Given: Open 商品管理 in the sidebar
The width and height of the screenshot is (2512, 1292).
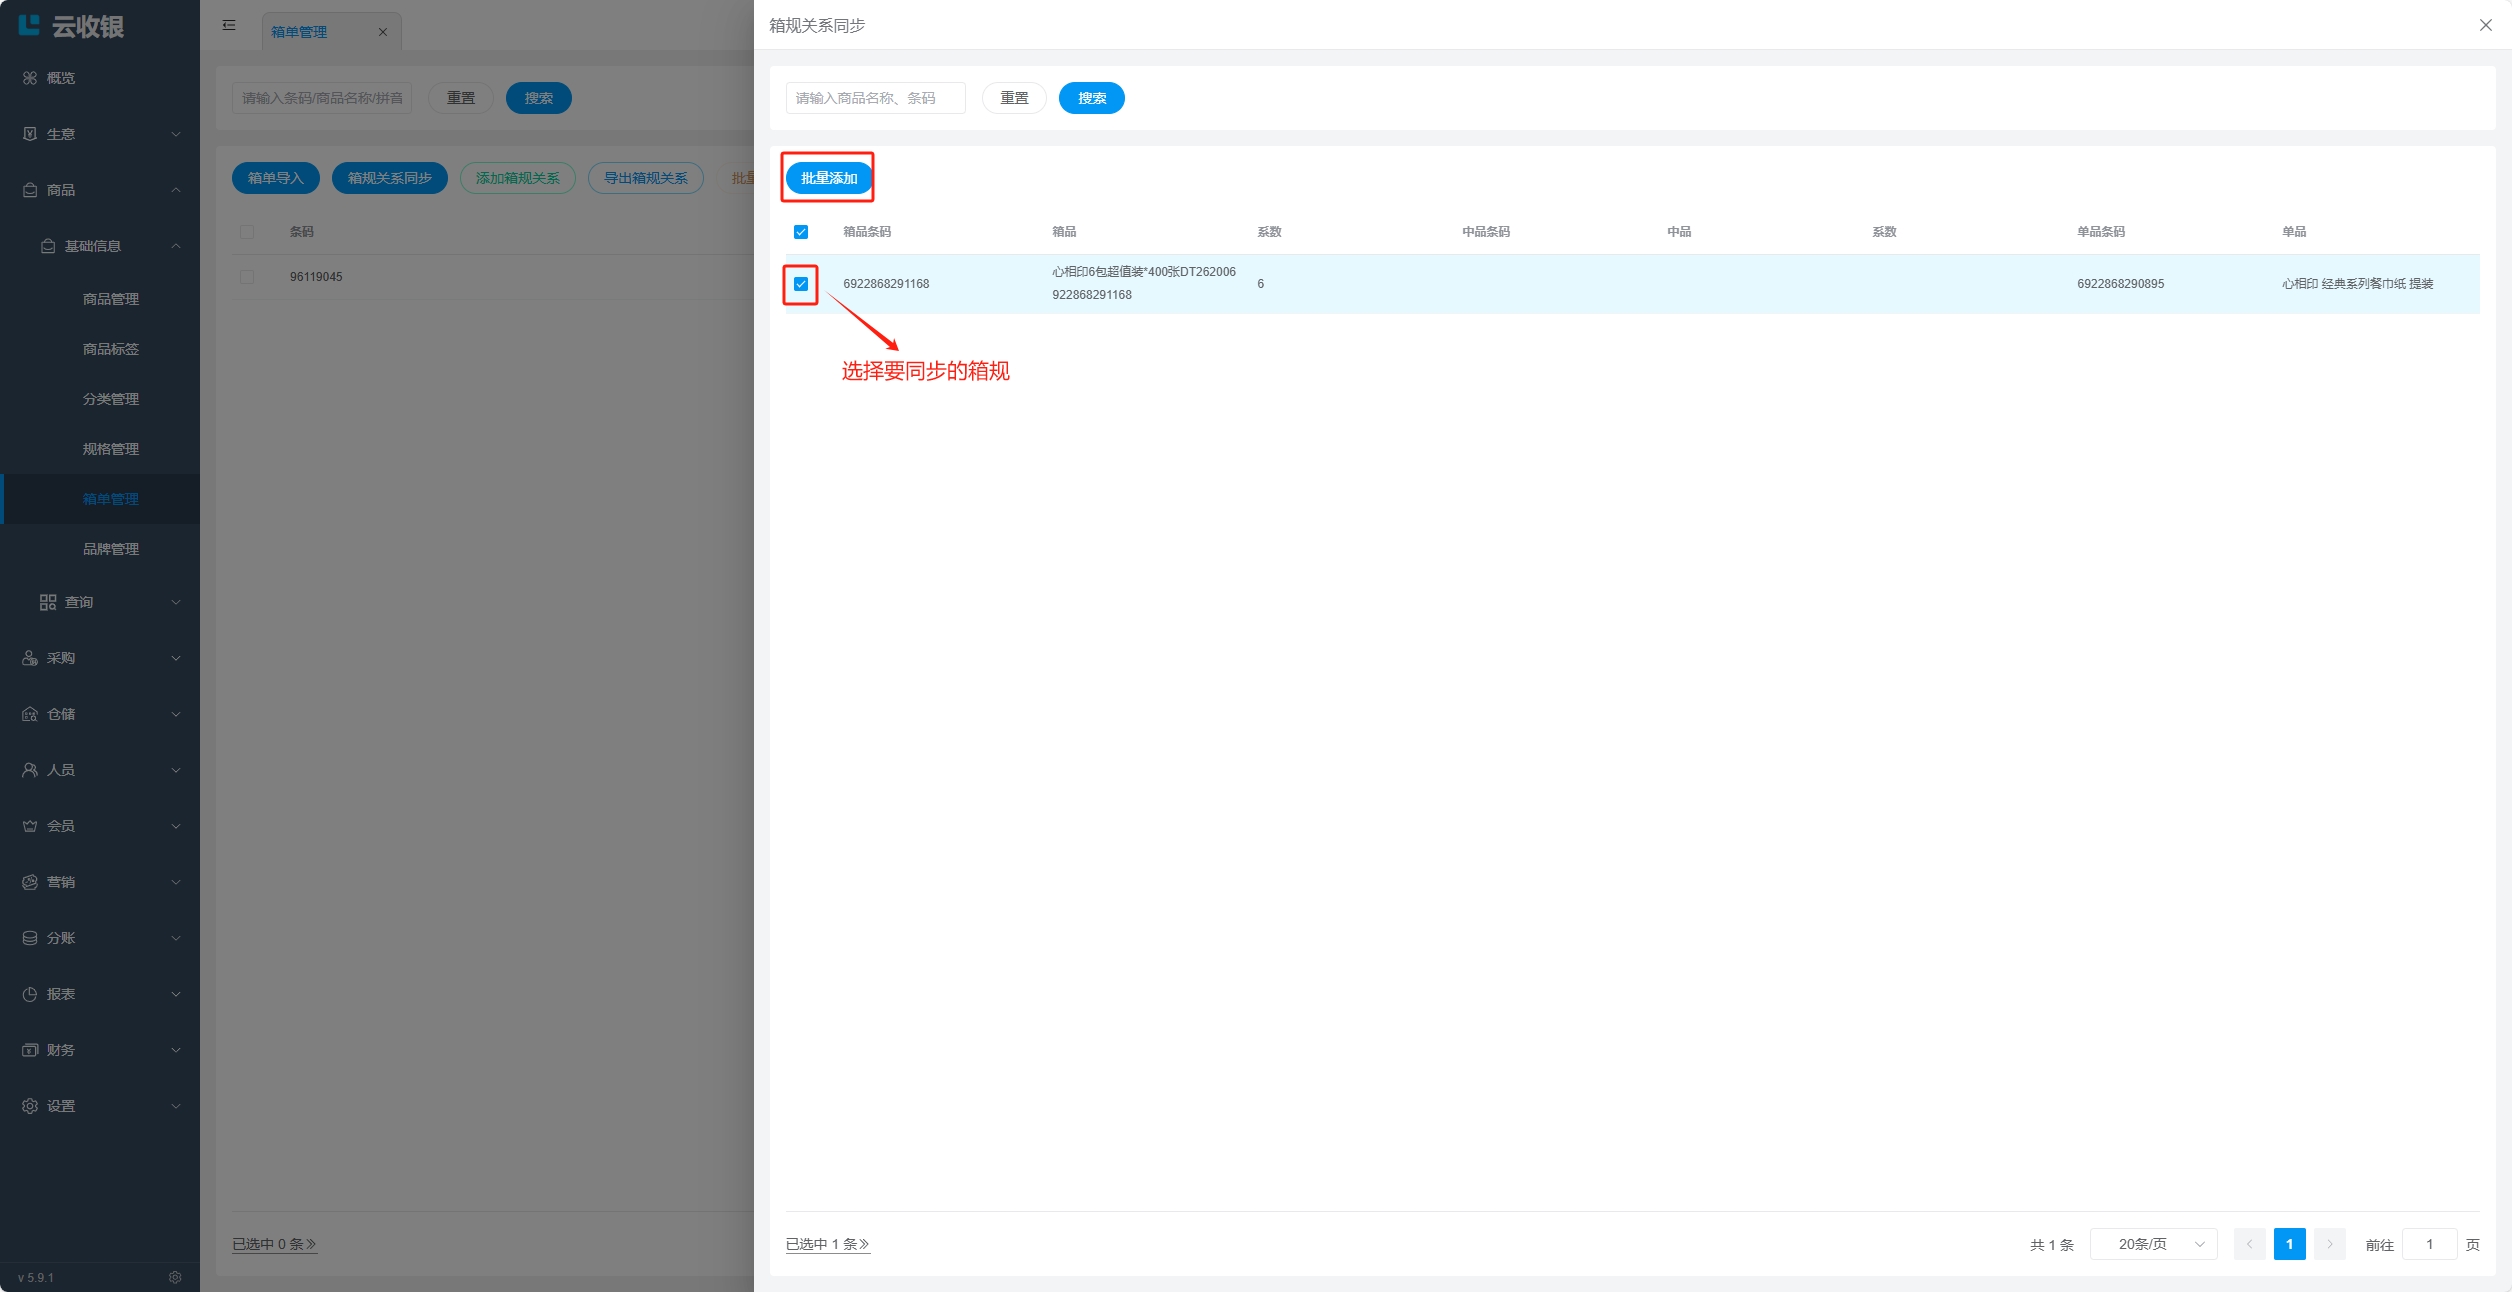Looking at the screenshot, I should coord(111,299).
